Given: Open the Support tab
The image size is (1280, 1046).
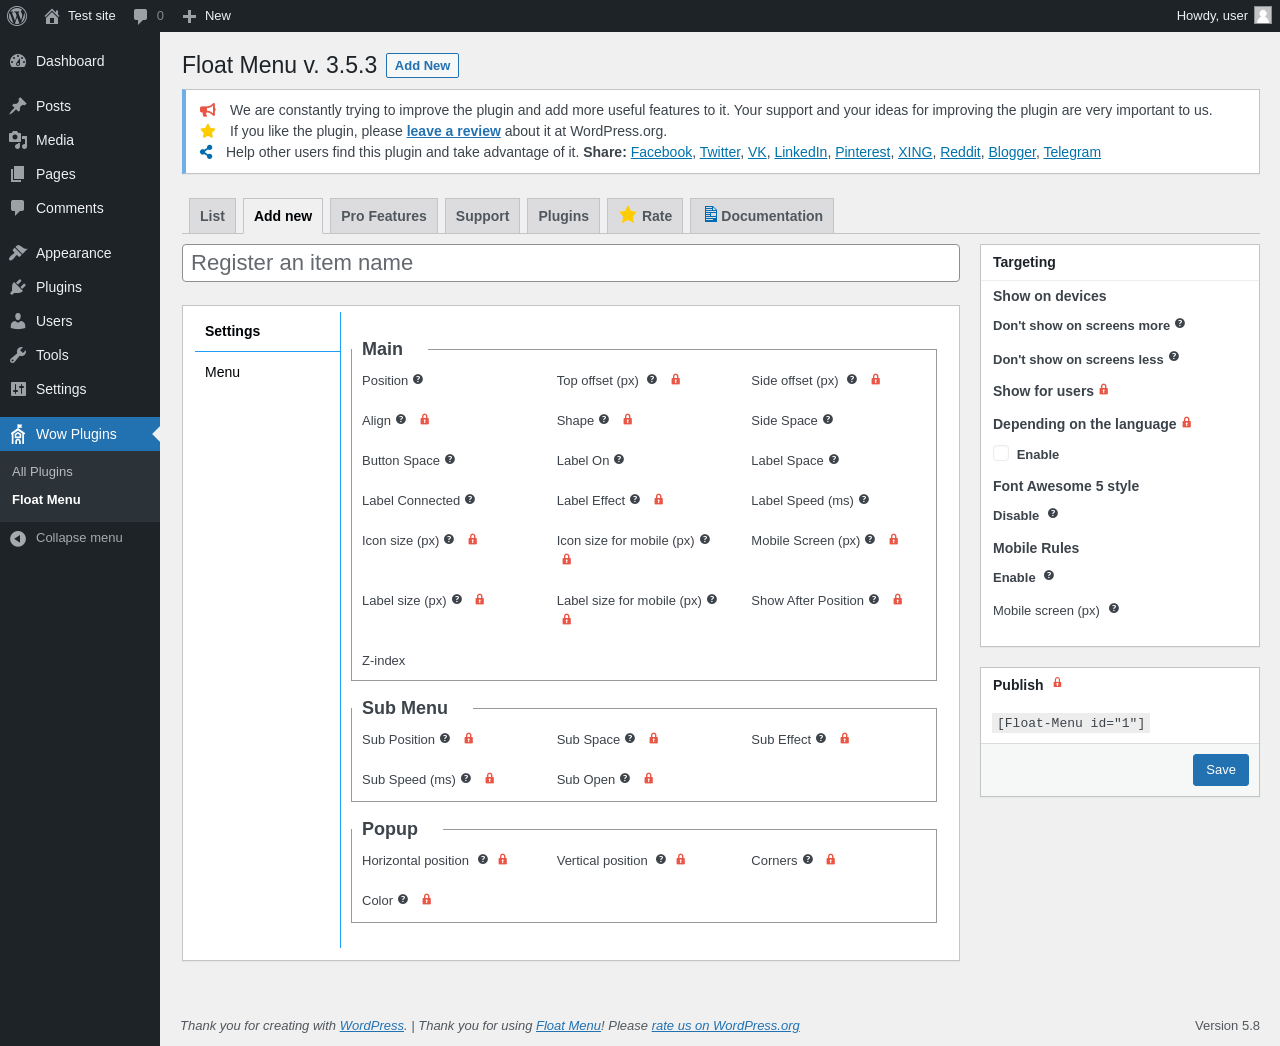Looking at the screenshot, I should coord(482,216).
